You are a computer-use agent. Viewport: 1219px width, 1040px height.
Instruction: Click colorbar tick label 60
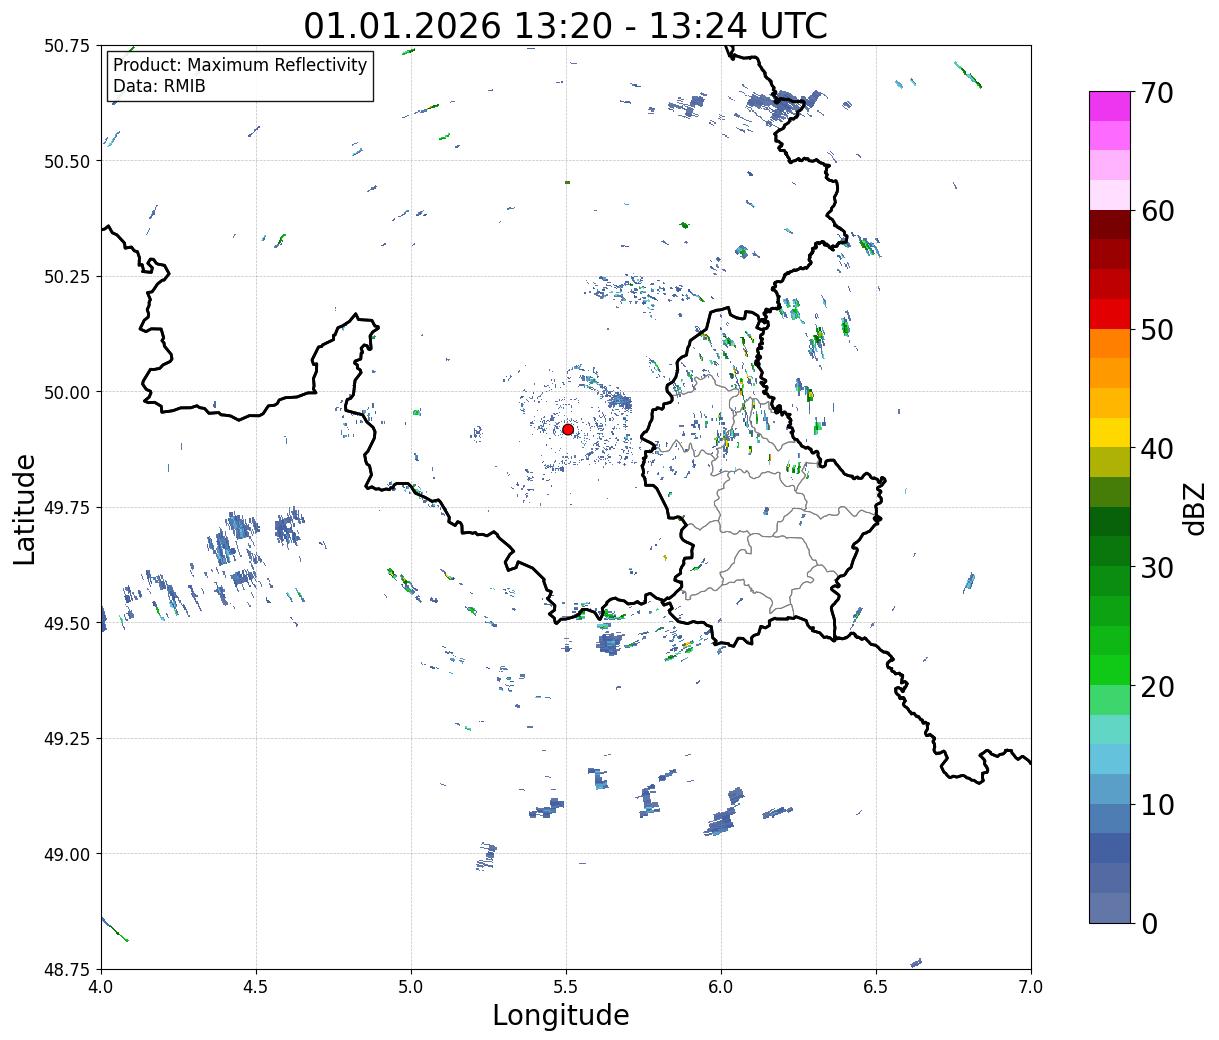(1157, 211)
